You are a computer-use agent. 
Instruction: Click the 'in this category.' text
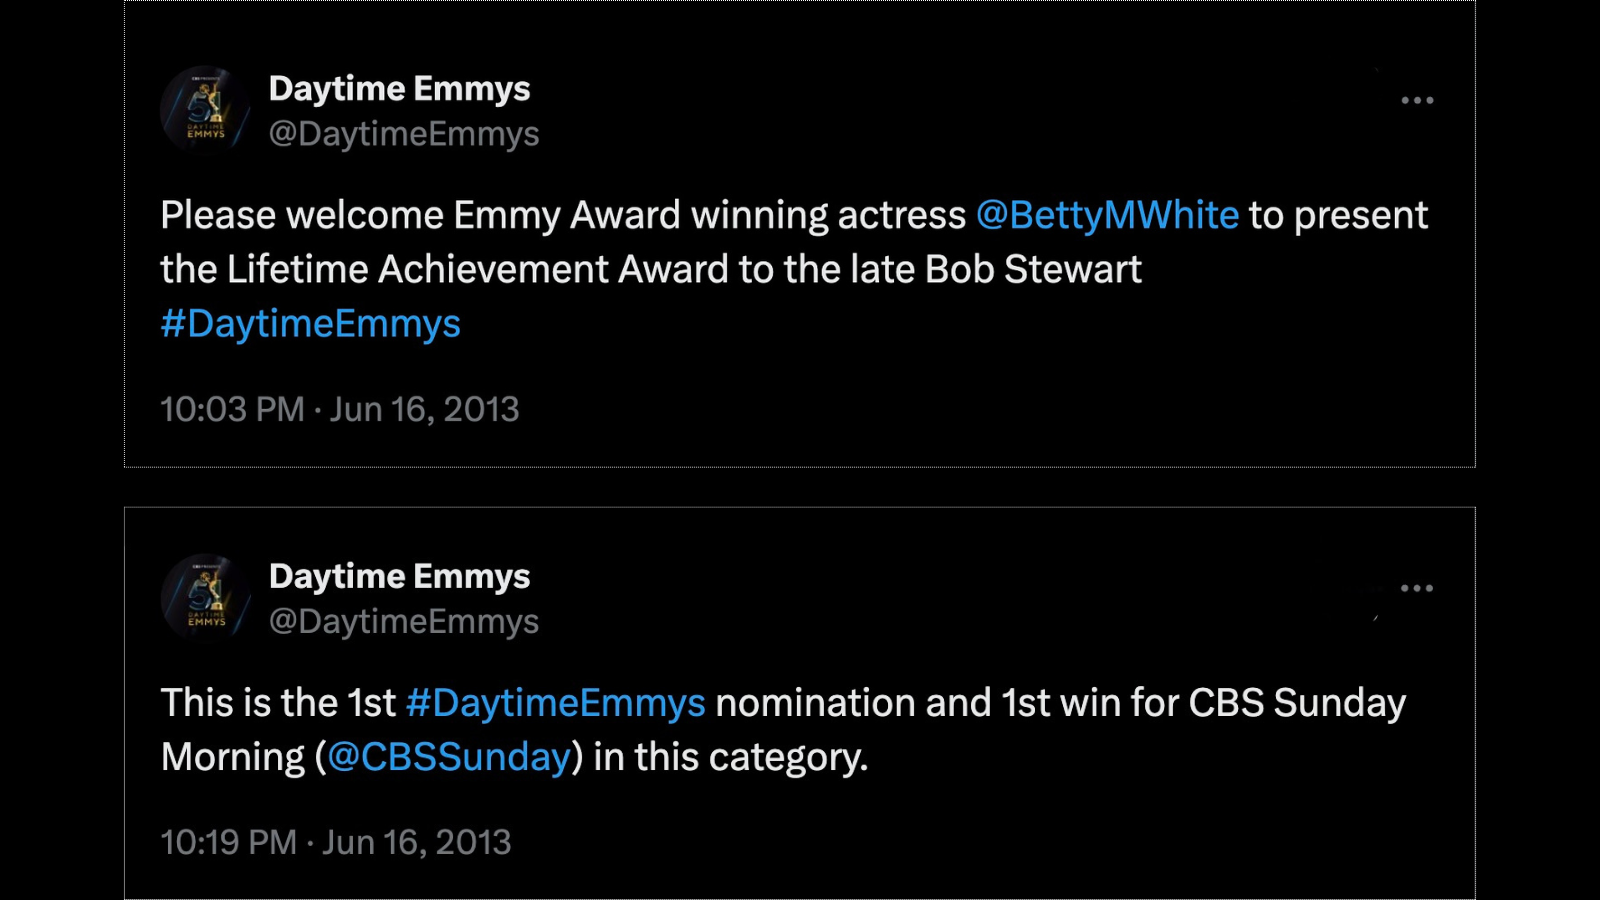731,758
